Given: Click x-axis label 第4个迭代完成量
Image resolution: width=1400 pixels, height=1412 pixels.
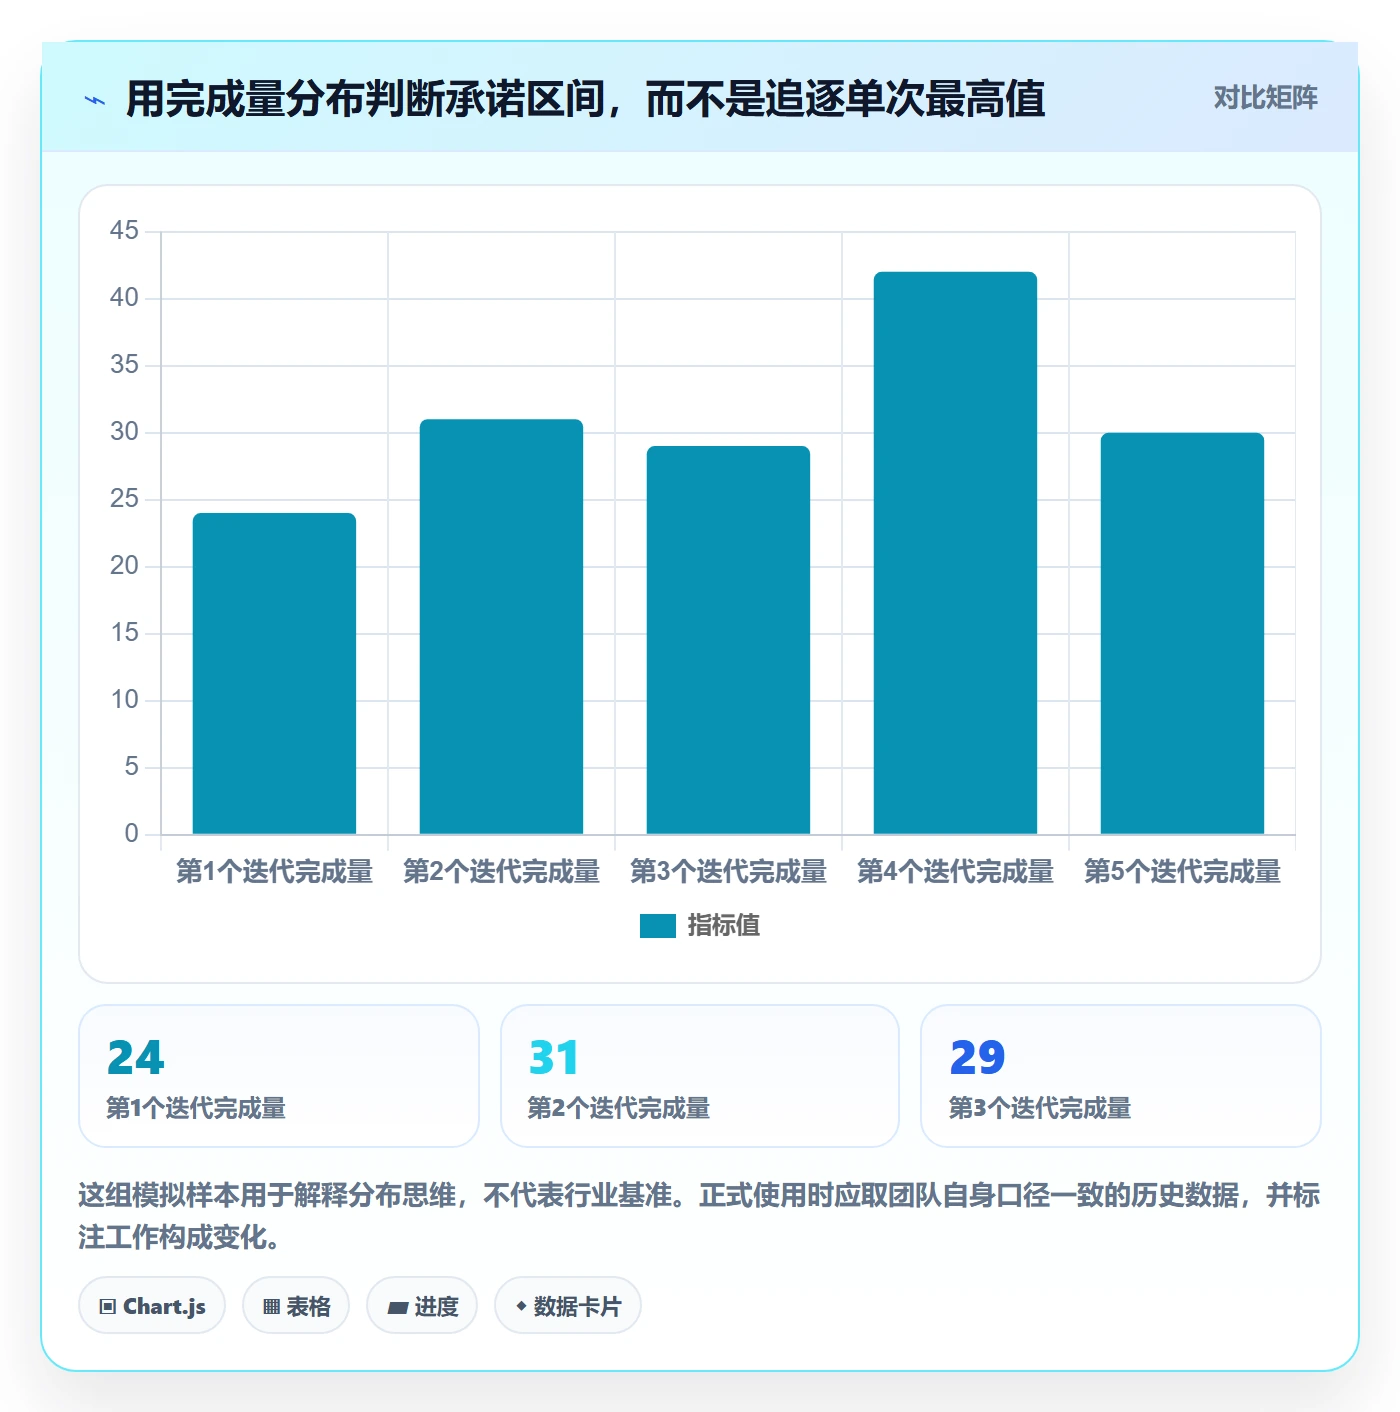Looking at the screenshot, I should (955, 872).
